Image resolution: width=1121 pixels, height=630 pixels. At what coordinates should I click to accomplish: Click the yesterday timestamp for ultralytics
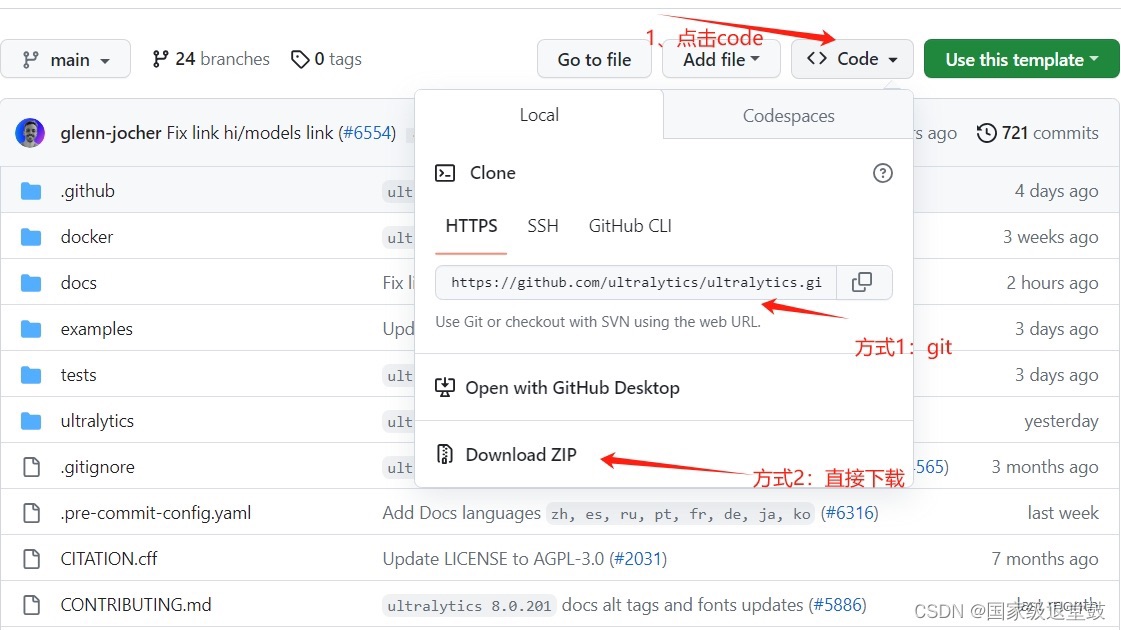click(1061, 421)
